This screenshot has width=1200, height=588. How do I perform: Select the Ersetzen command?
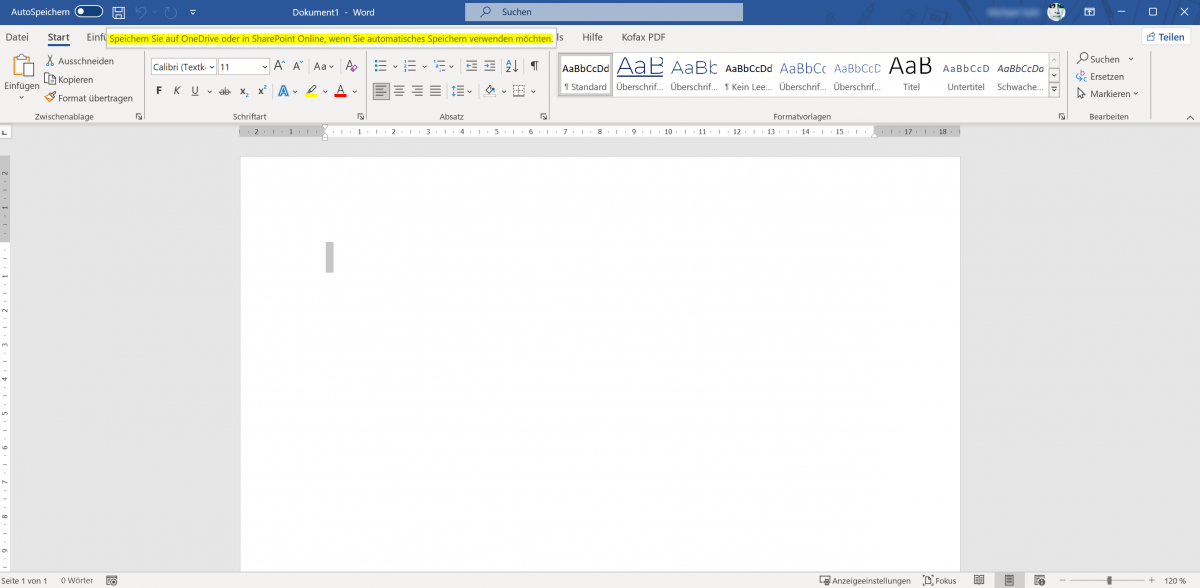1101,76
